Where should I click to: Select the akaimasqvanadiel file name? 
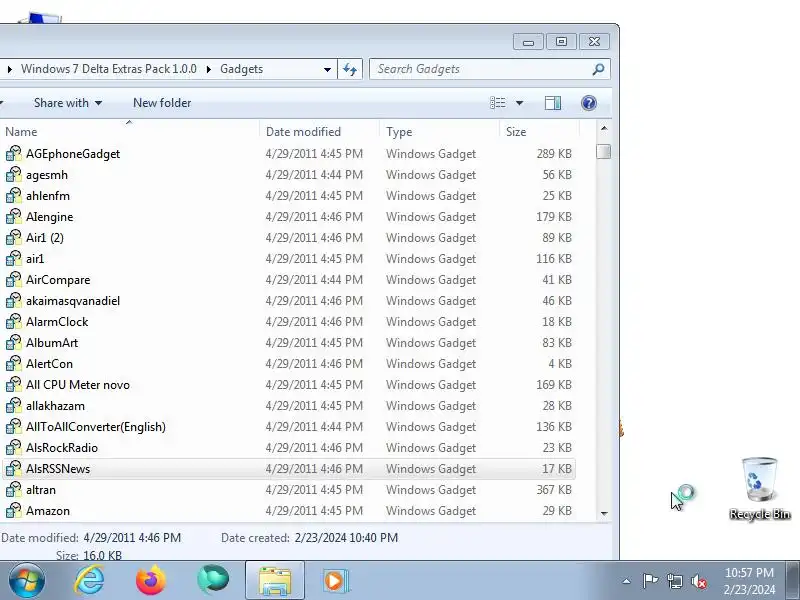pos(73,301)
